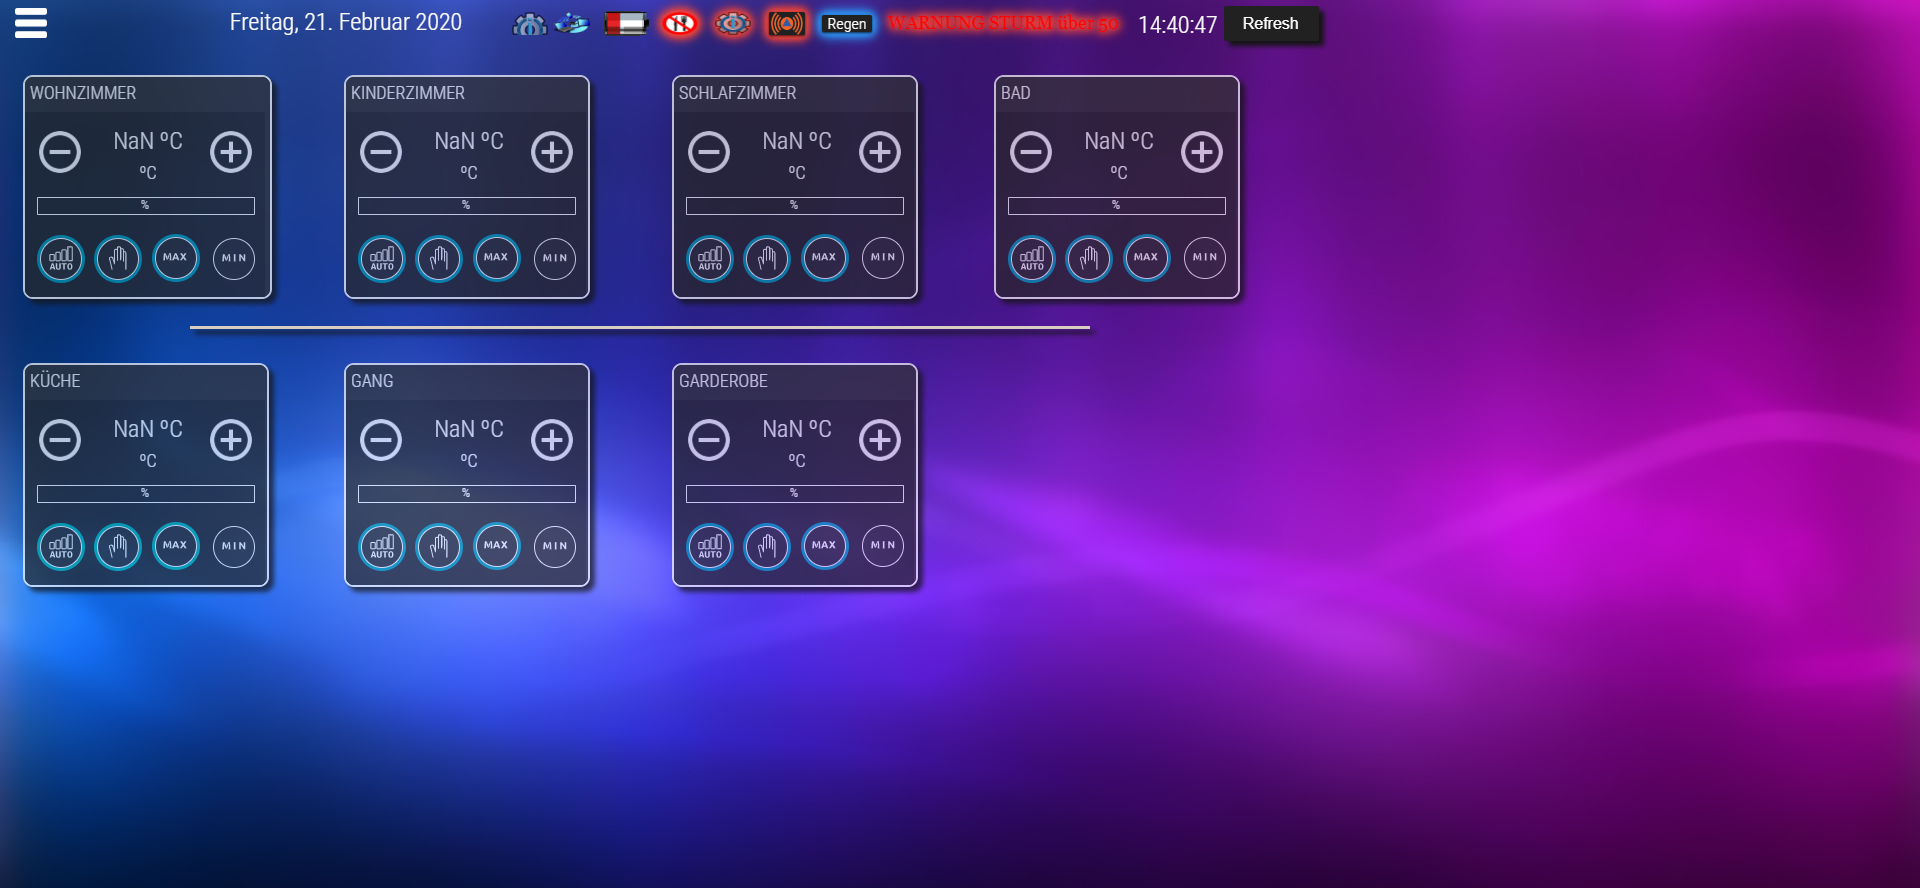This screenshot has height=888, width=1920.
Task: Open the hamburger menu
Action: pyautogui.click(x=31, y=23)
